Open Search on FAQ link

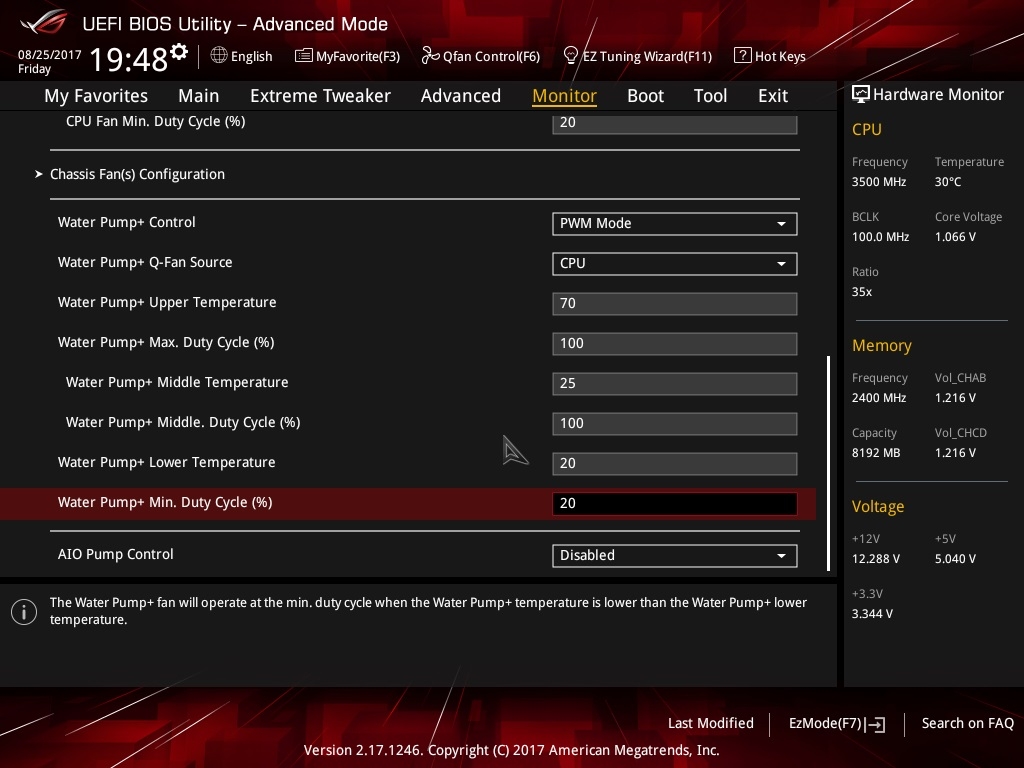pos(967,723)
